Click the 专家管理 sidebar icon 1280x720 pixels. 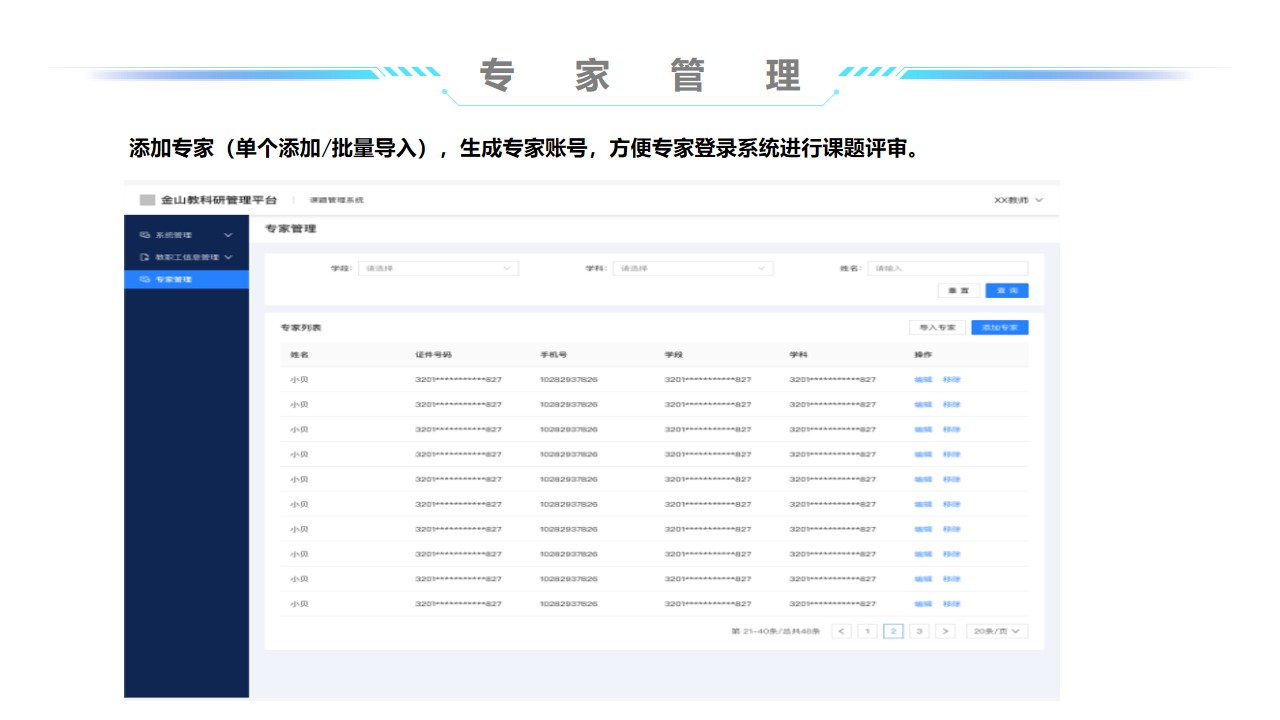[144, 279]
